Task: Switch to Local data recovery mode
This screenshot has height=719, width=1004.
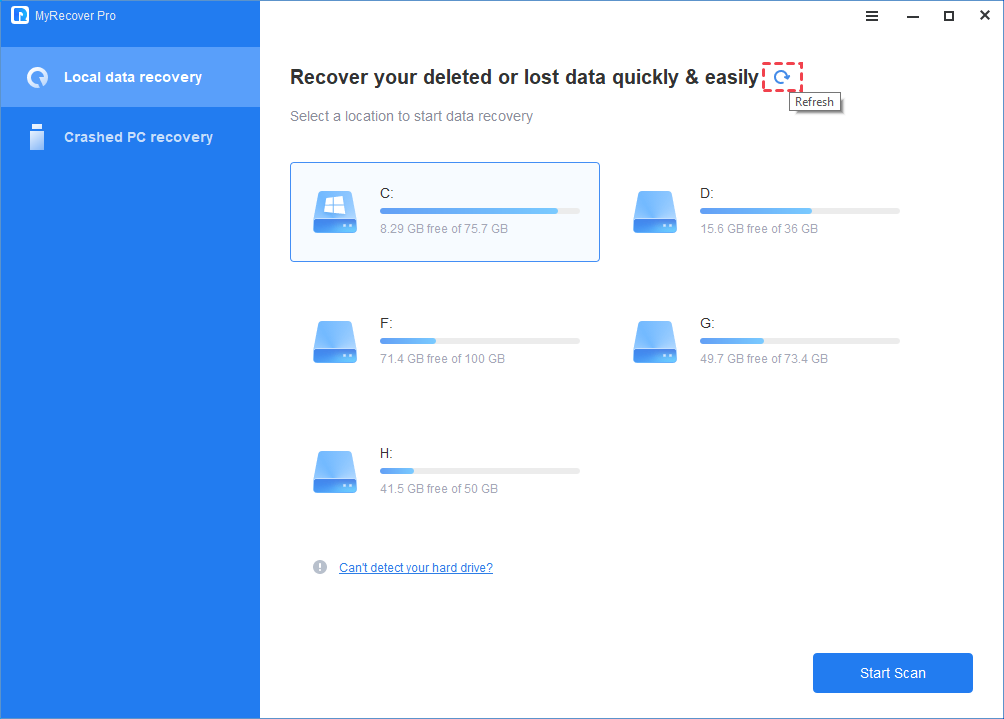Action: click(x=130, y=76)
